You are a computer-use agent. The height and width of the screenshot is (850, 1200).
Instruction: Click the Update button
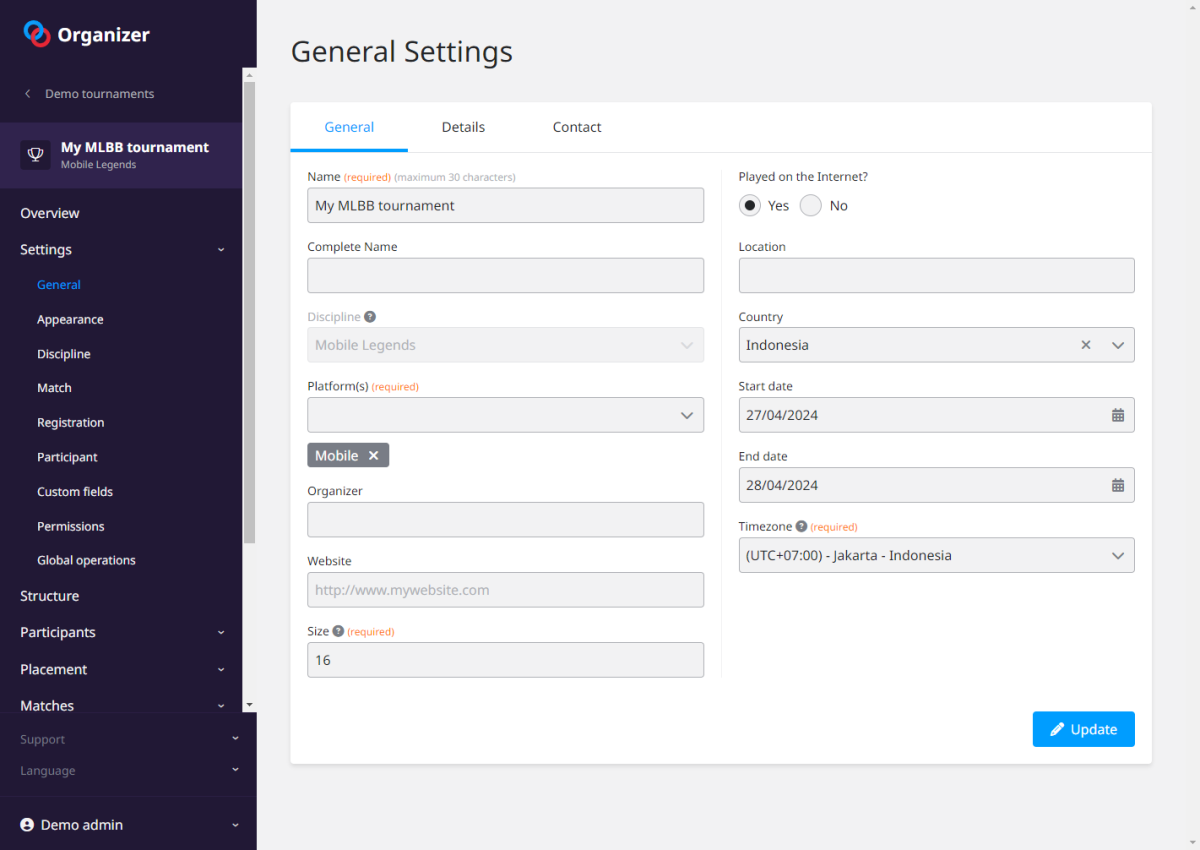point(1083,729)
